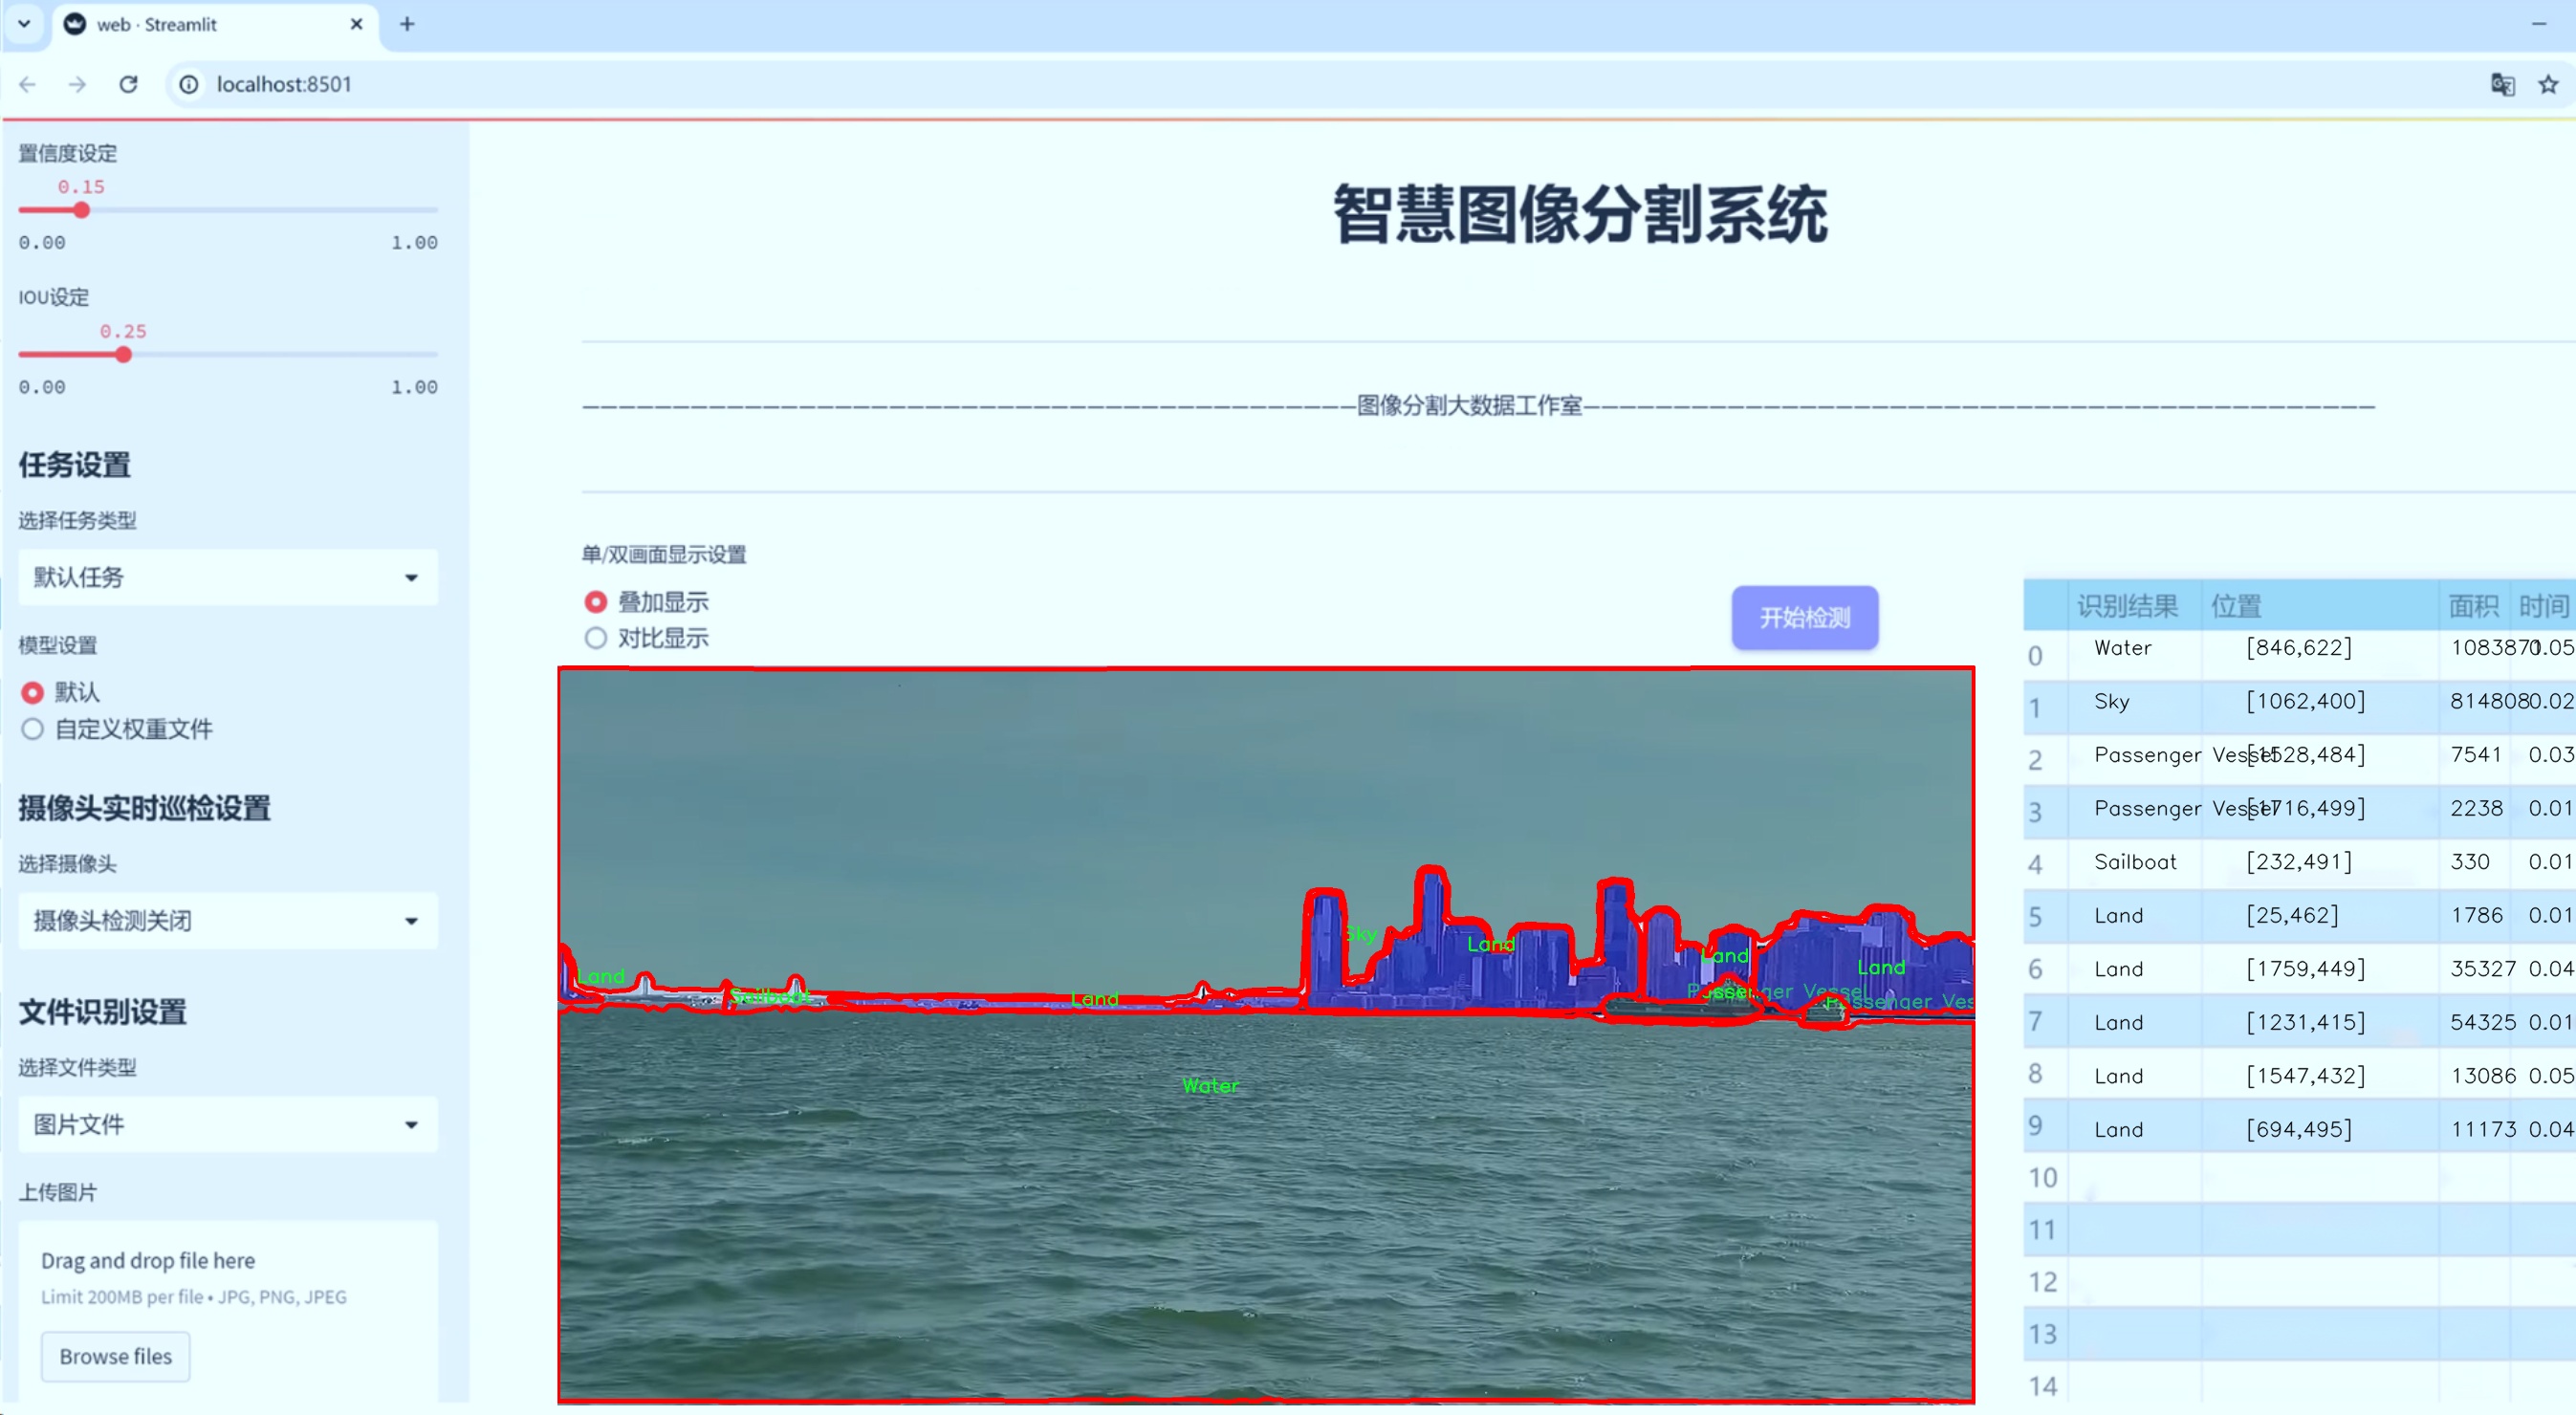Expand the 默认任务 task type dropdown
Viewport: 2576px width, 1415px height.
click(x=228, y=577)
